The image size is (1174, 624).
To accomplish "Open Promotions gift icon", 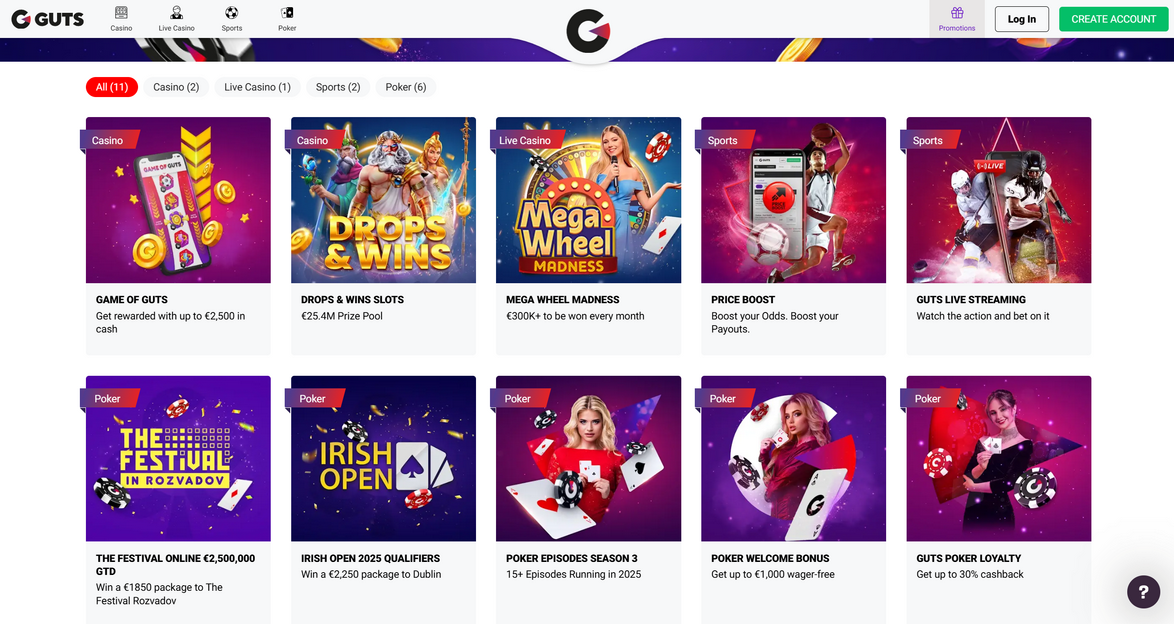I will [x=957, y=13].
